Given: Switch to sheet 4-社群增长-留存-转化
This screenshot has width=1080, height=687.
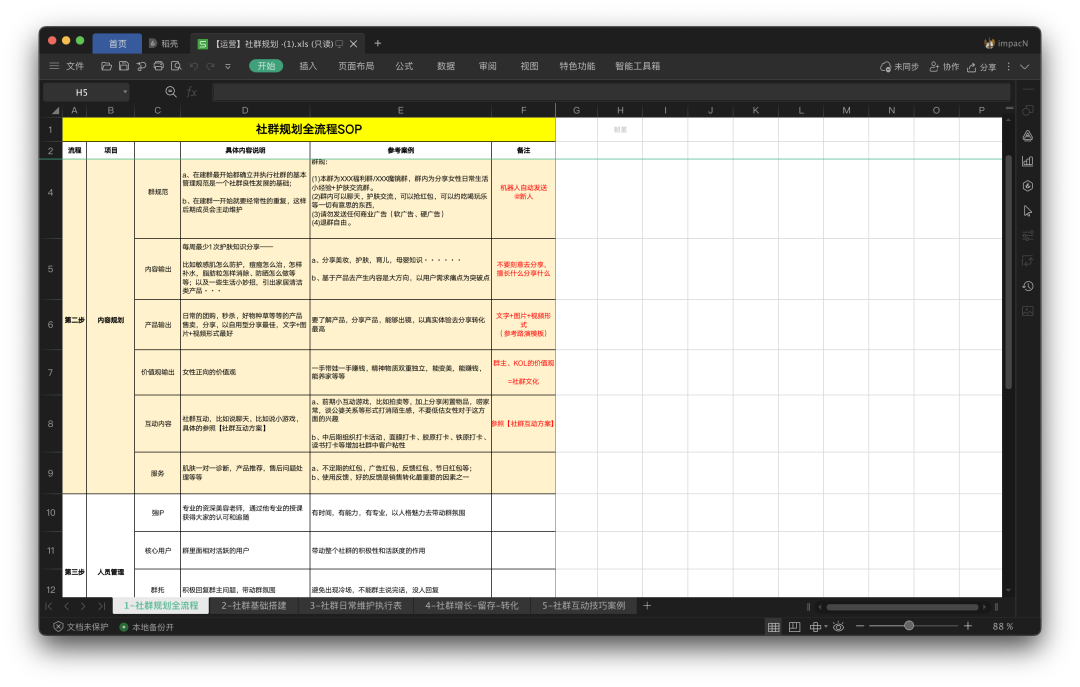Looking at the screenshot, I should (x=472, y=606).
